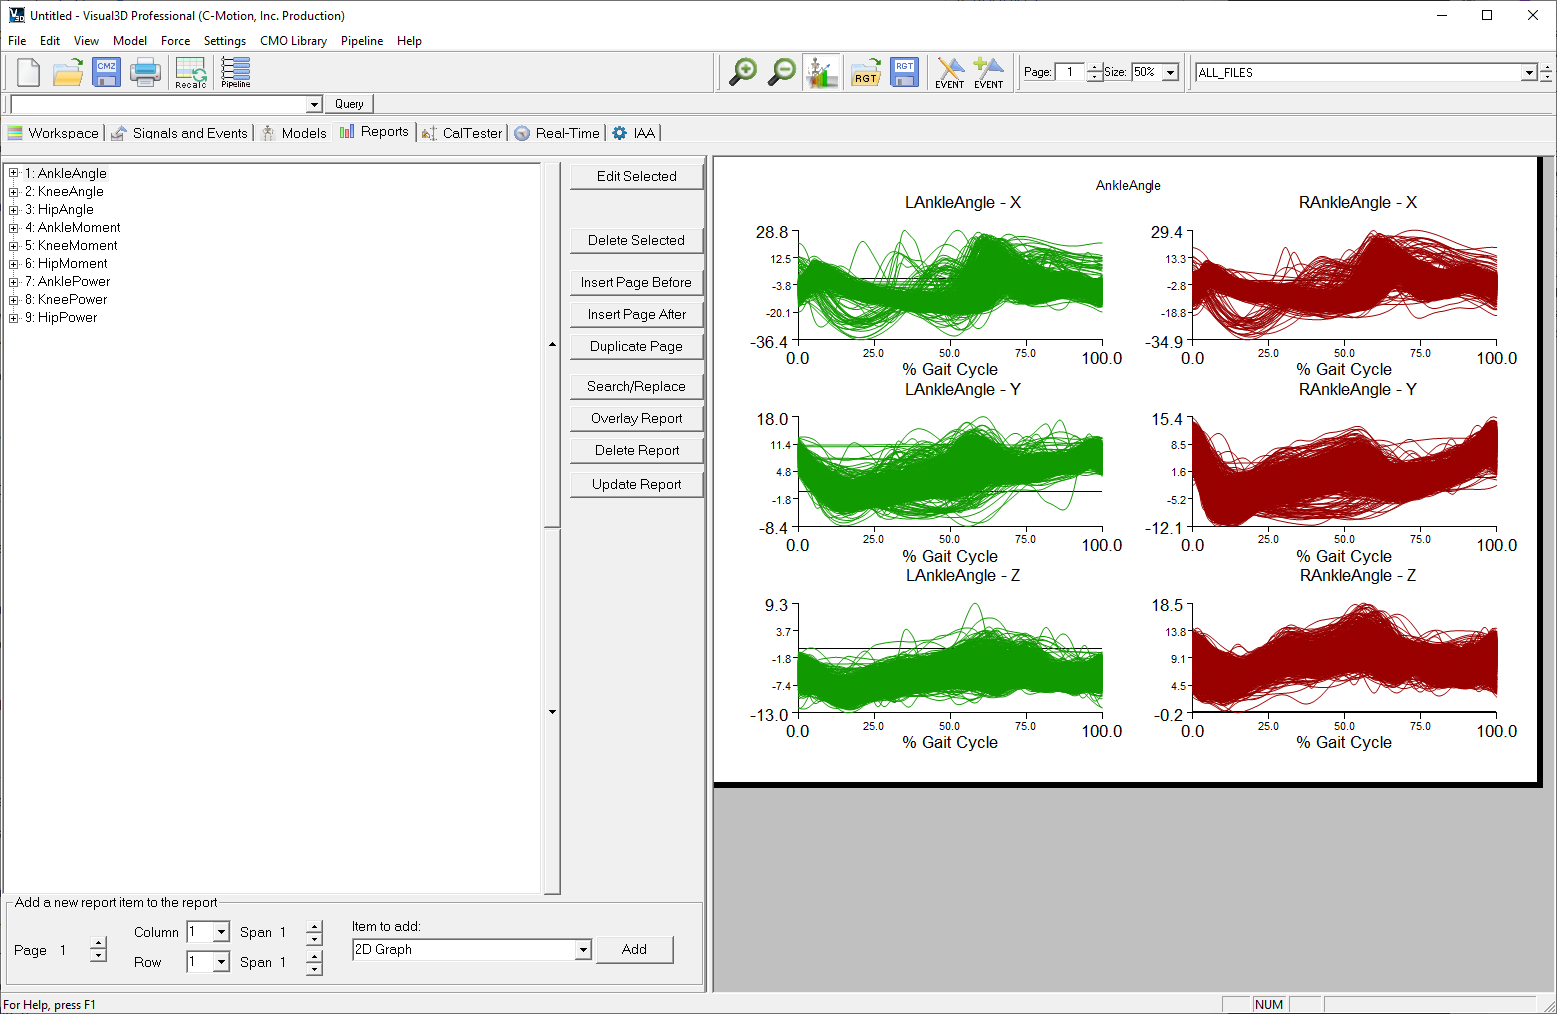1557x1014 pixels.
Task: Open the Size percentage dropdown
Action: pyautogui.click(x=1171, y=72)
